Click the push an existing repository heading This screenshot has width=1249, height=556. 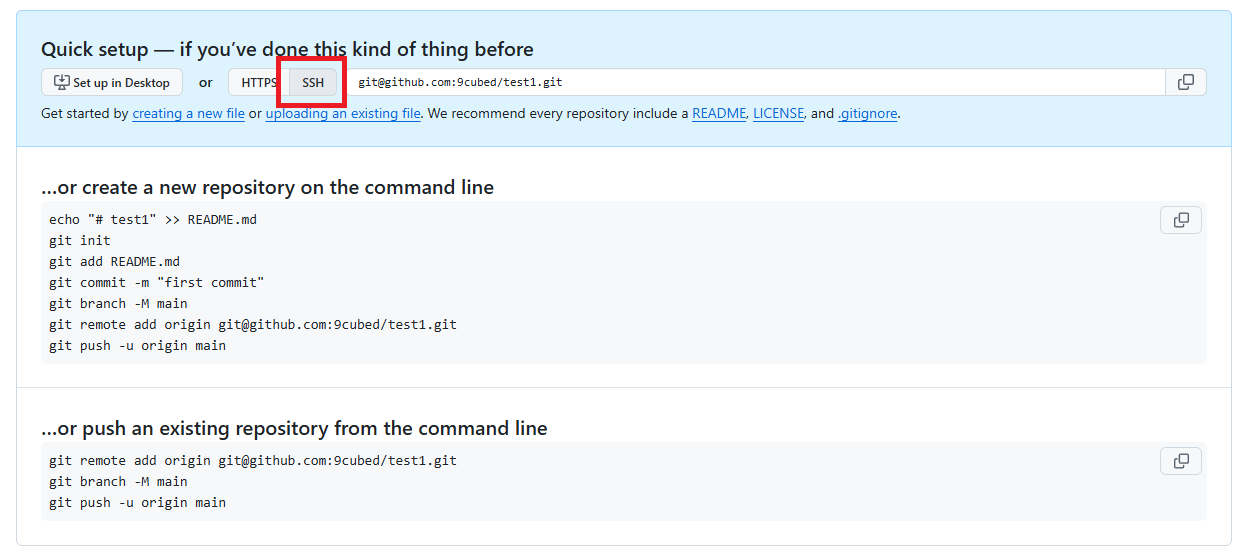coord(294,428)
